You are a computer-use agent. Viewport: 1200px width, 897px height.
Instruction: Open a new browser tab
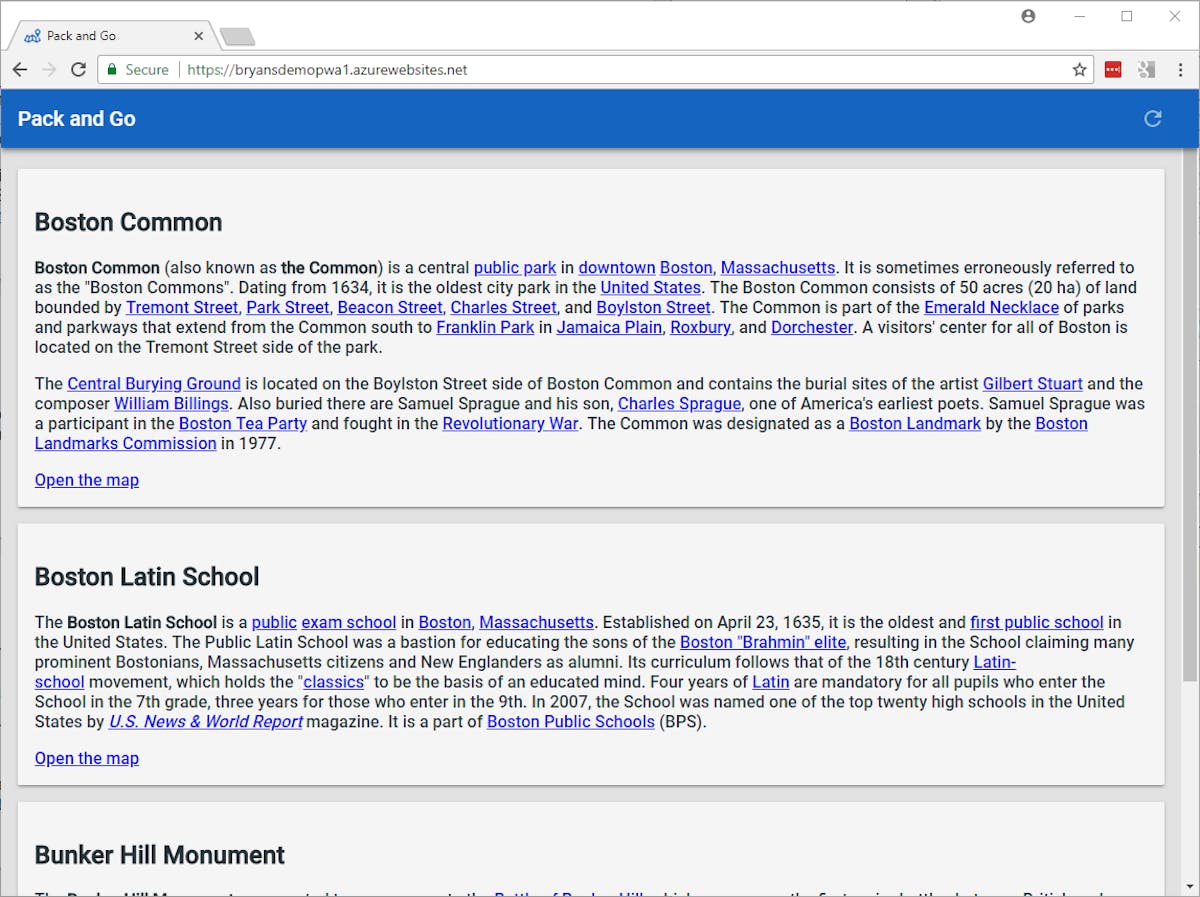click(x=238, y=37)
